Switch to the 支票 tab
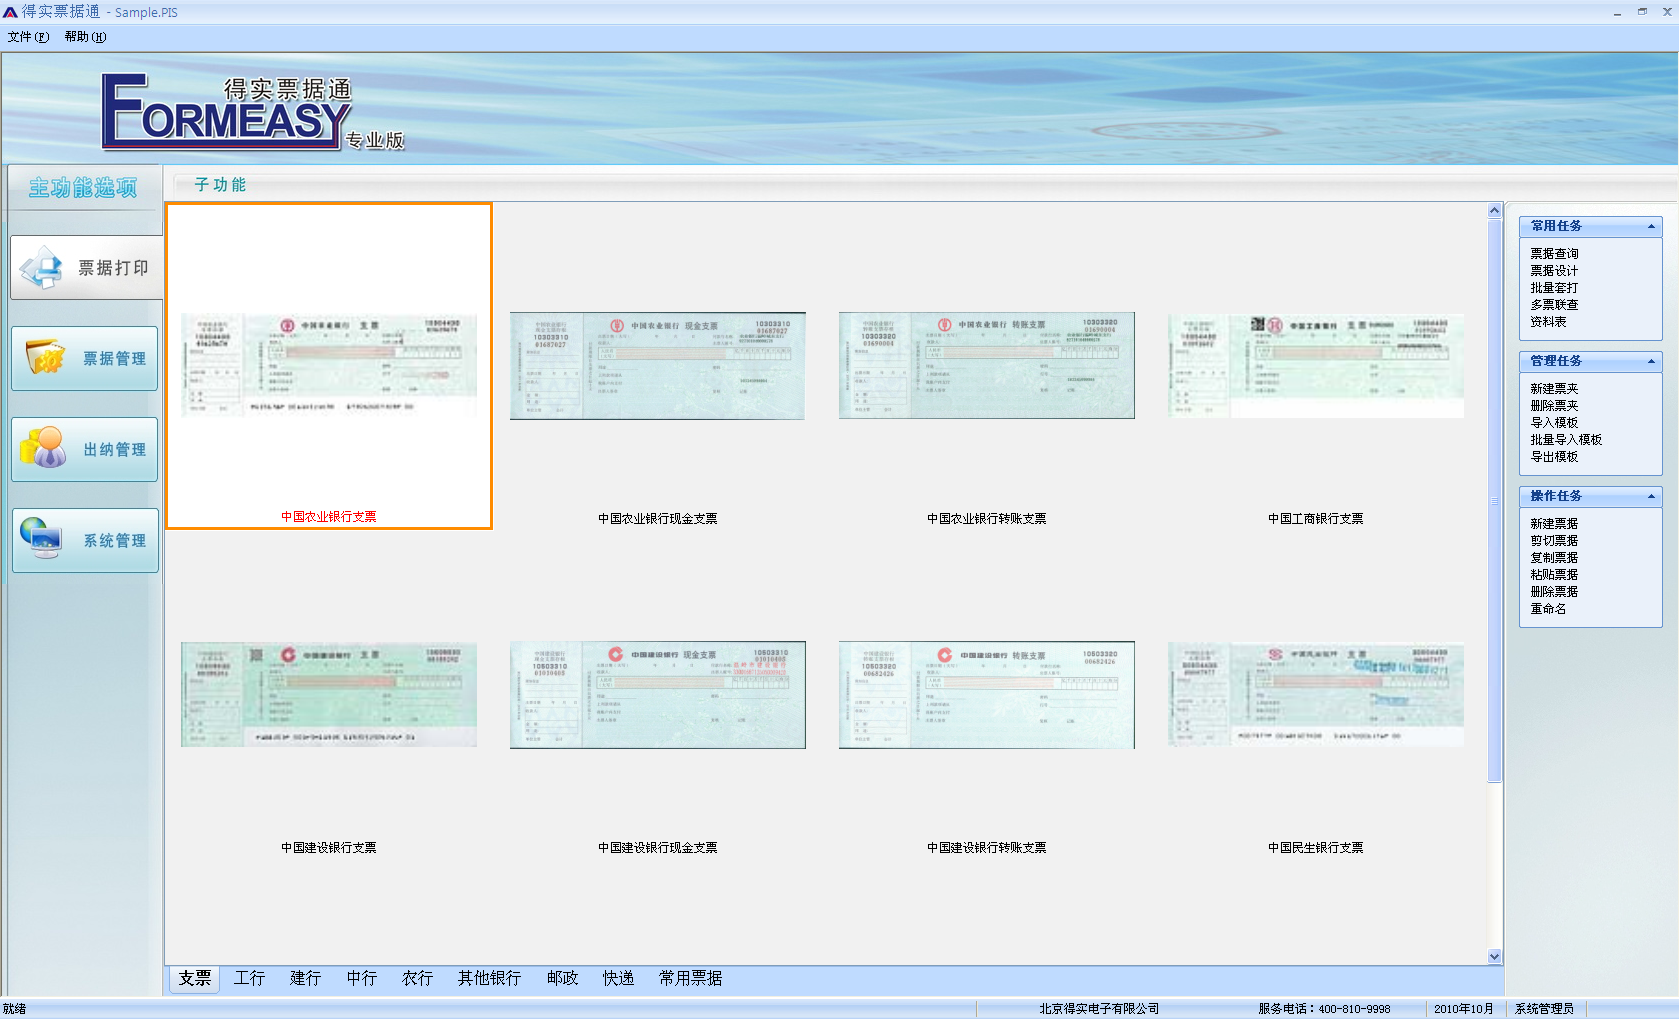This screenshot has width=1679, height=1019. coord(195,978)
